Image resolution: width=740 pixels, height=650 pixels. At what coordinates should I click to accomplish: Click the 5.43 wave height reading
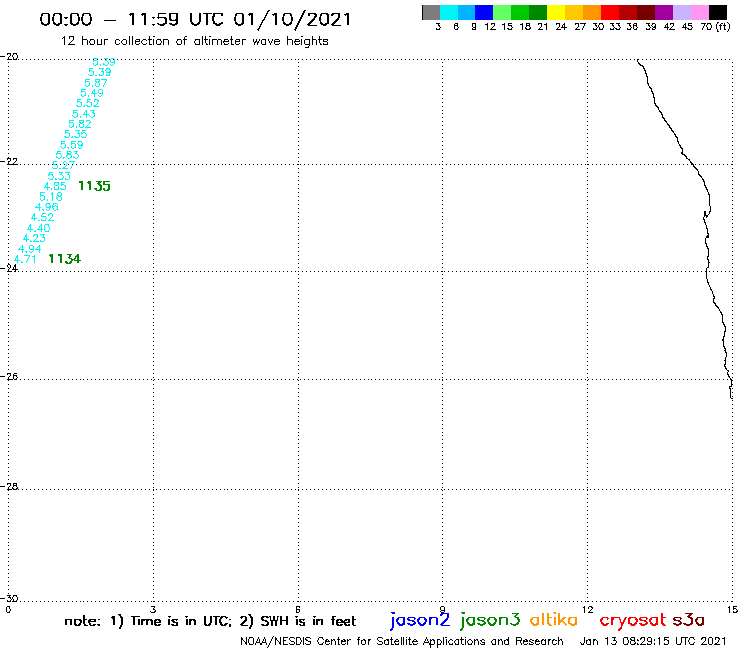click(x=84, y=114)
